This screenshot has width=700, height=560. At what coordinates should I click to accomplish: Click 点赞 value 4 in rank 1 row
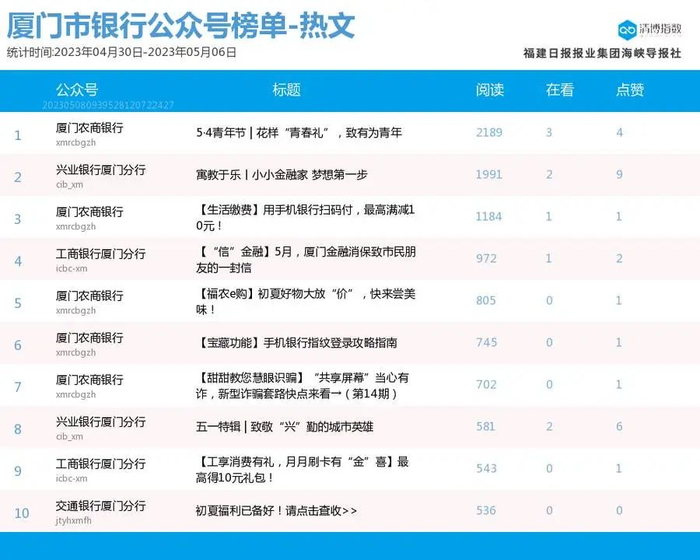point(619,133)
